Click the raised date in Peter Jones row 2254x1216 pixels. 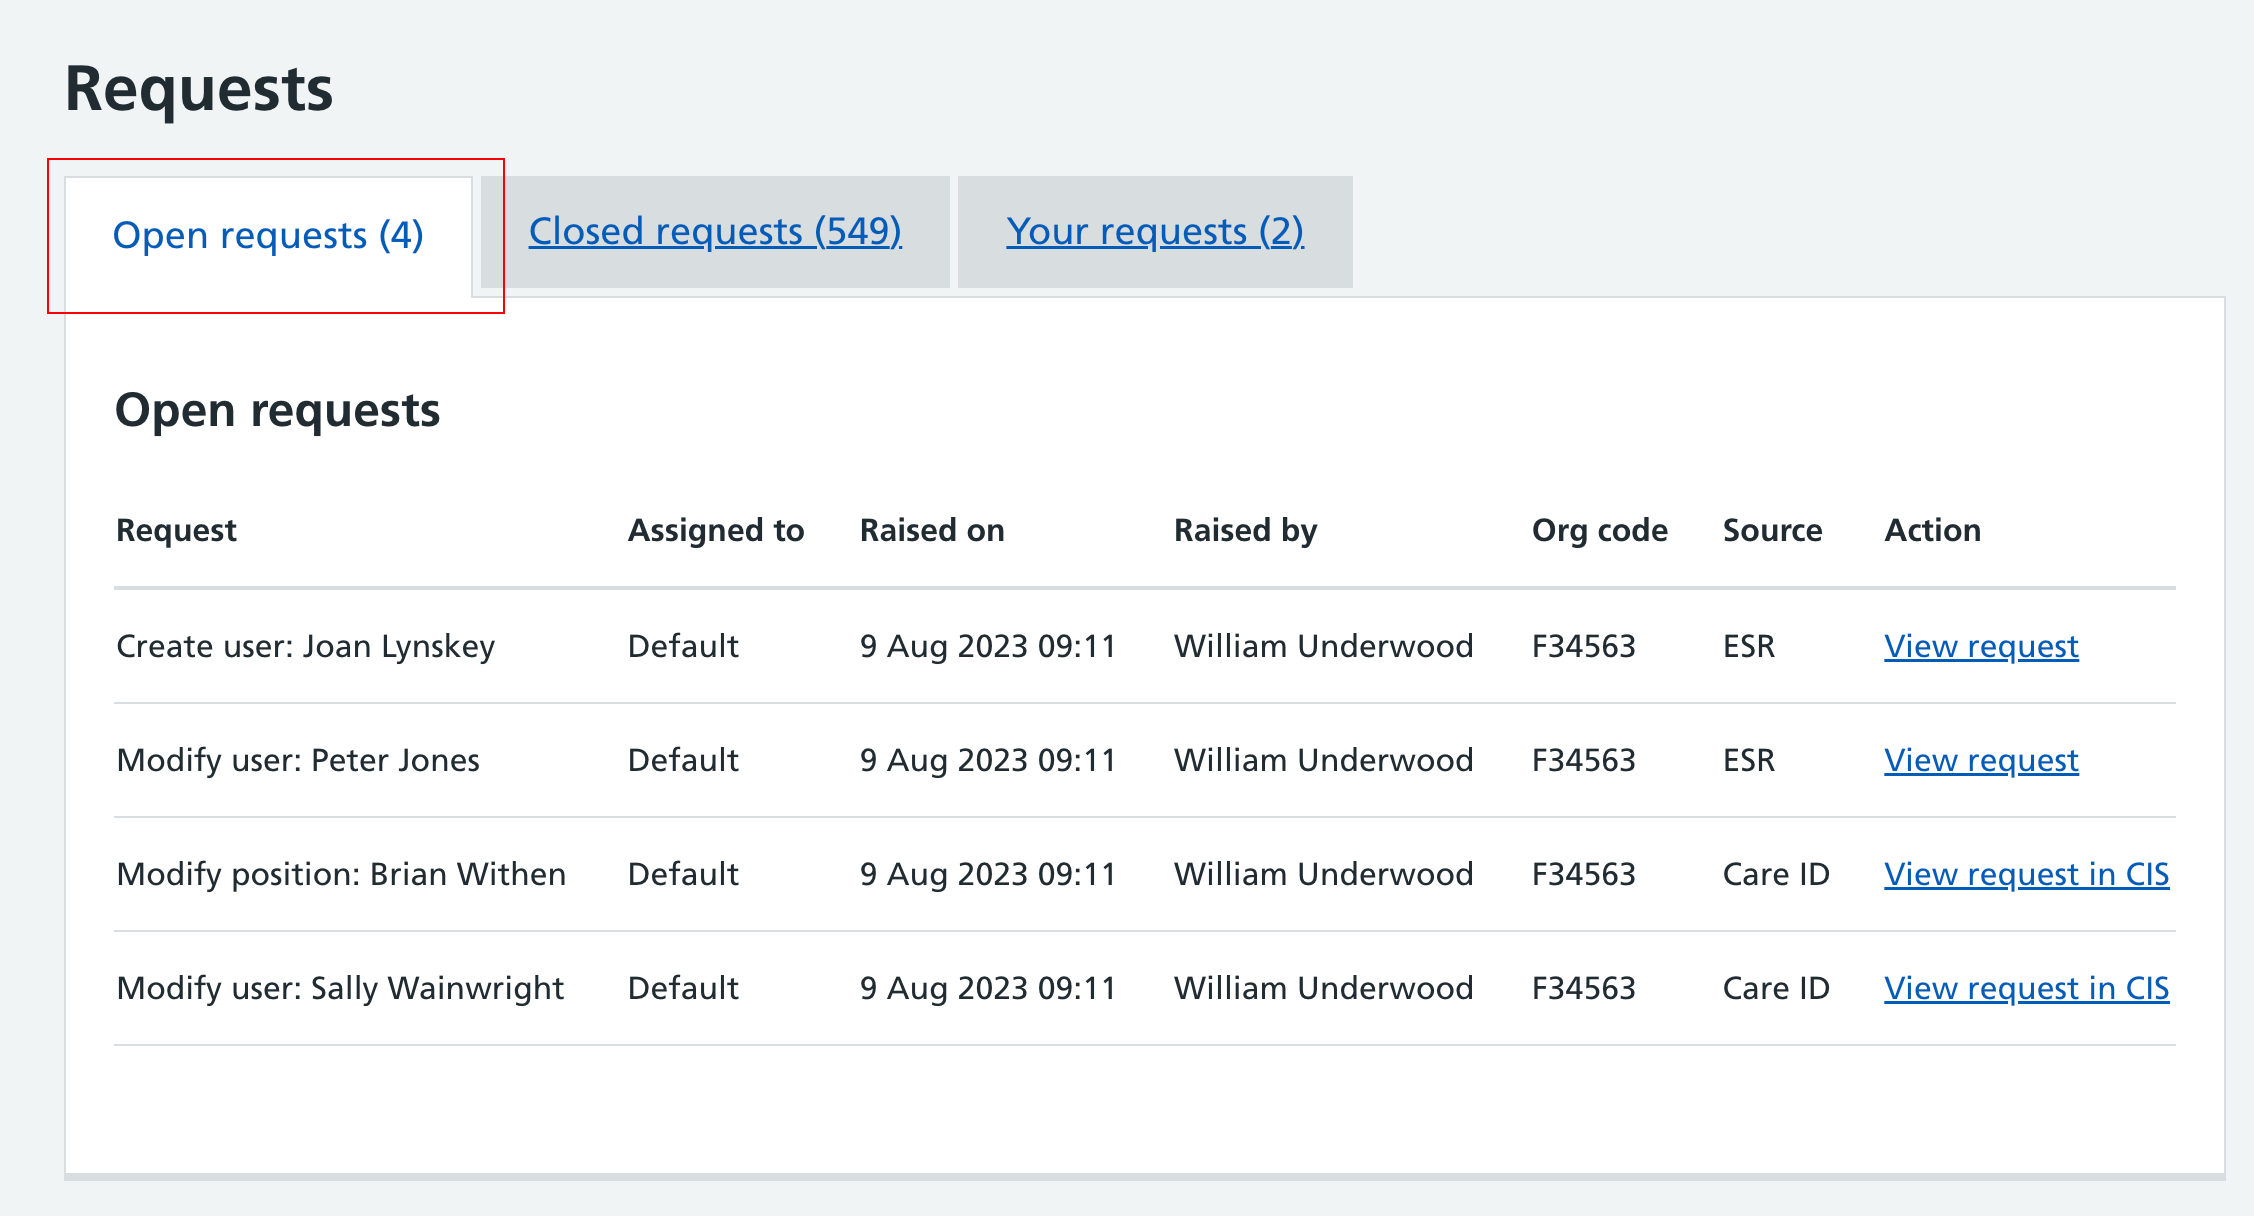point(988,761)
